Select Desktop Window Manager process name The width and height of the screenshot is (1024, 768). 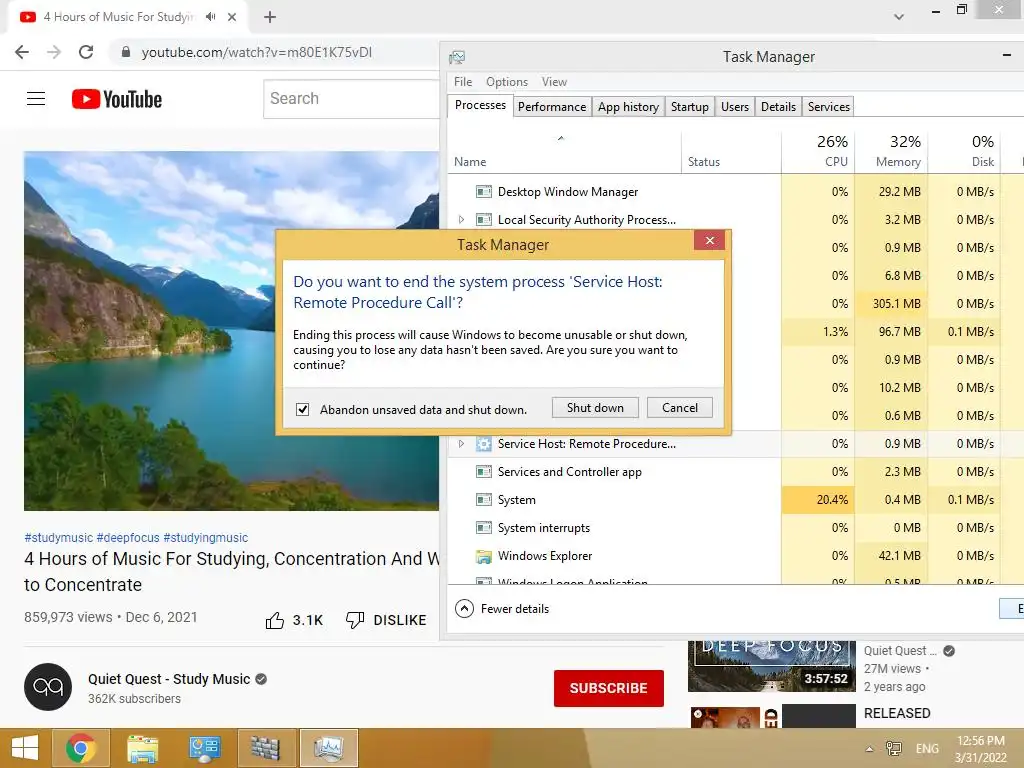pos(568,191)
